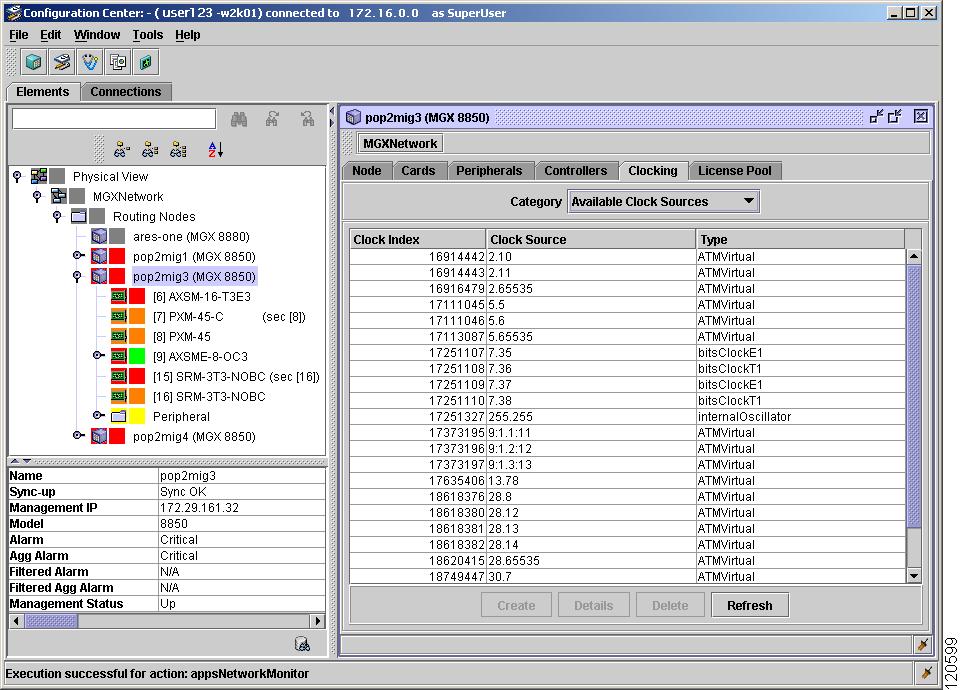Click the find-previous icon beside binoculars

click(272, 119)
